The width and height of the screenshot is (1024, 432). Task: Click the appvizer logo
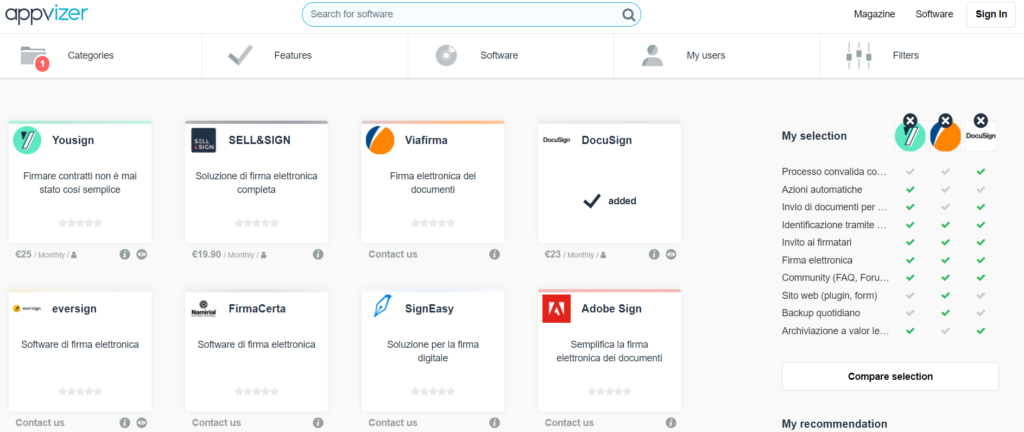46,13
